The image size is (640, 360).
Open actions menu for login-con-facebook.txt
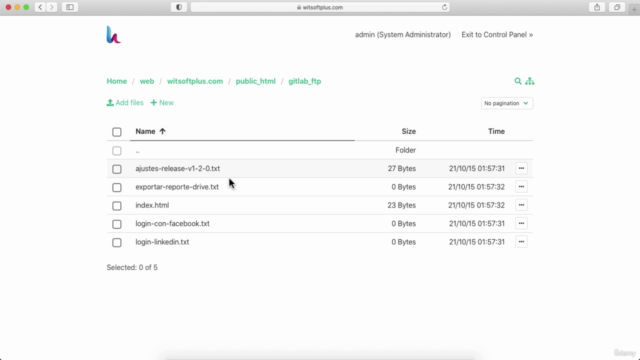(x=521, y=223)
